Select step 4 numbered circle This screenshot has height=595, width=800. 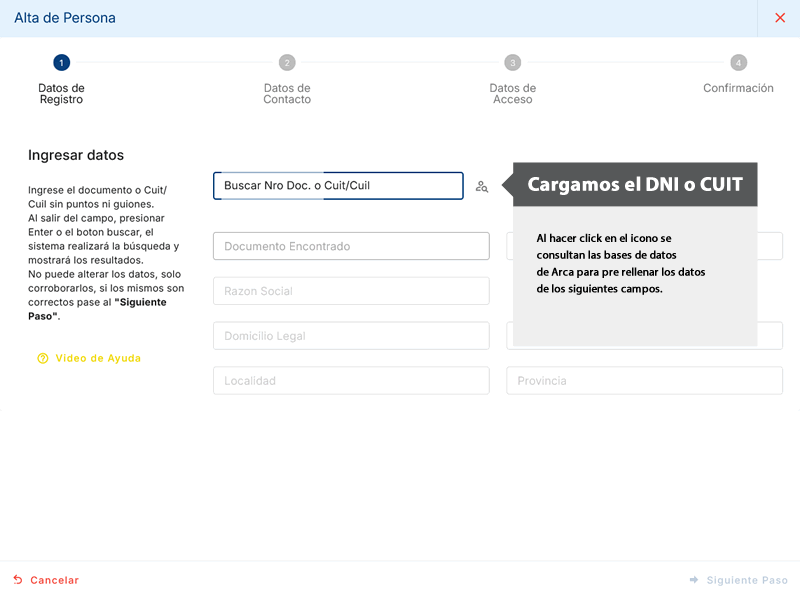tap(738, 63)
